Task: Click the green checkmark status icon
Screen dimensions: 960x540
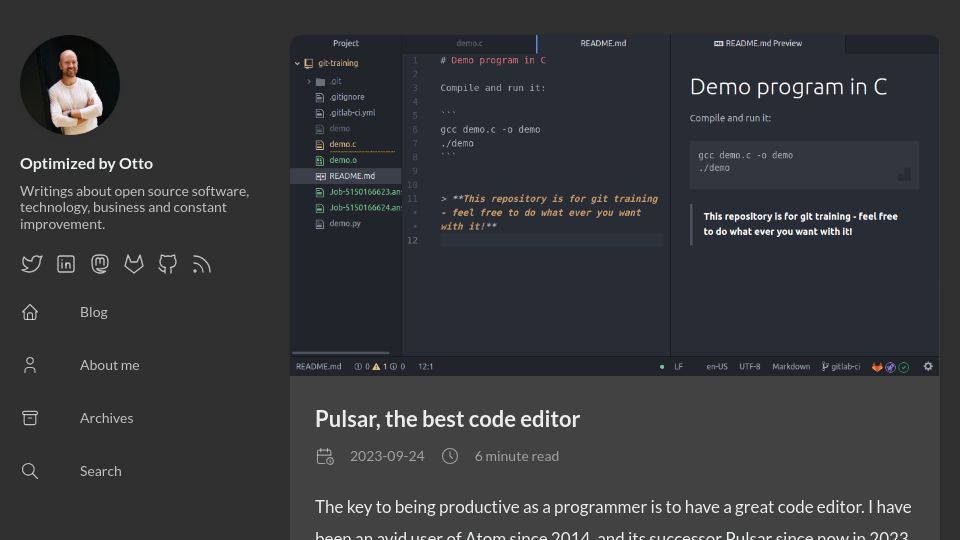Action: (x=904, y=367)
